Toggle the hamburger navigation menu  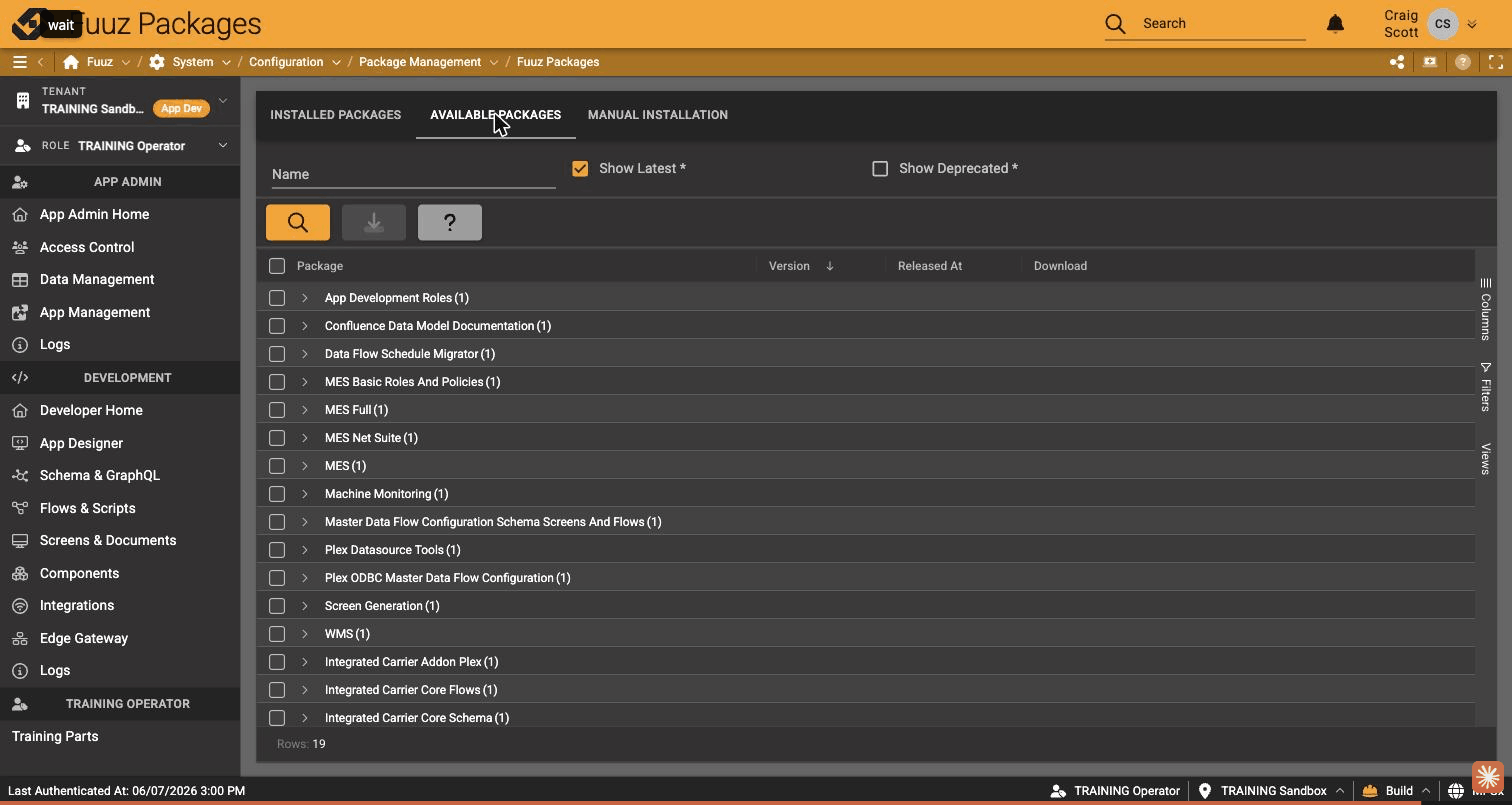(19, 62)
